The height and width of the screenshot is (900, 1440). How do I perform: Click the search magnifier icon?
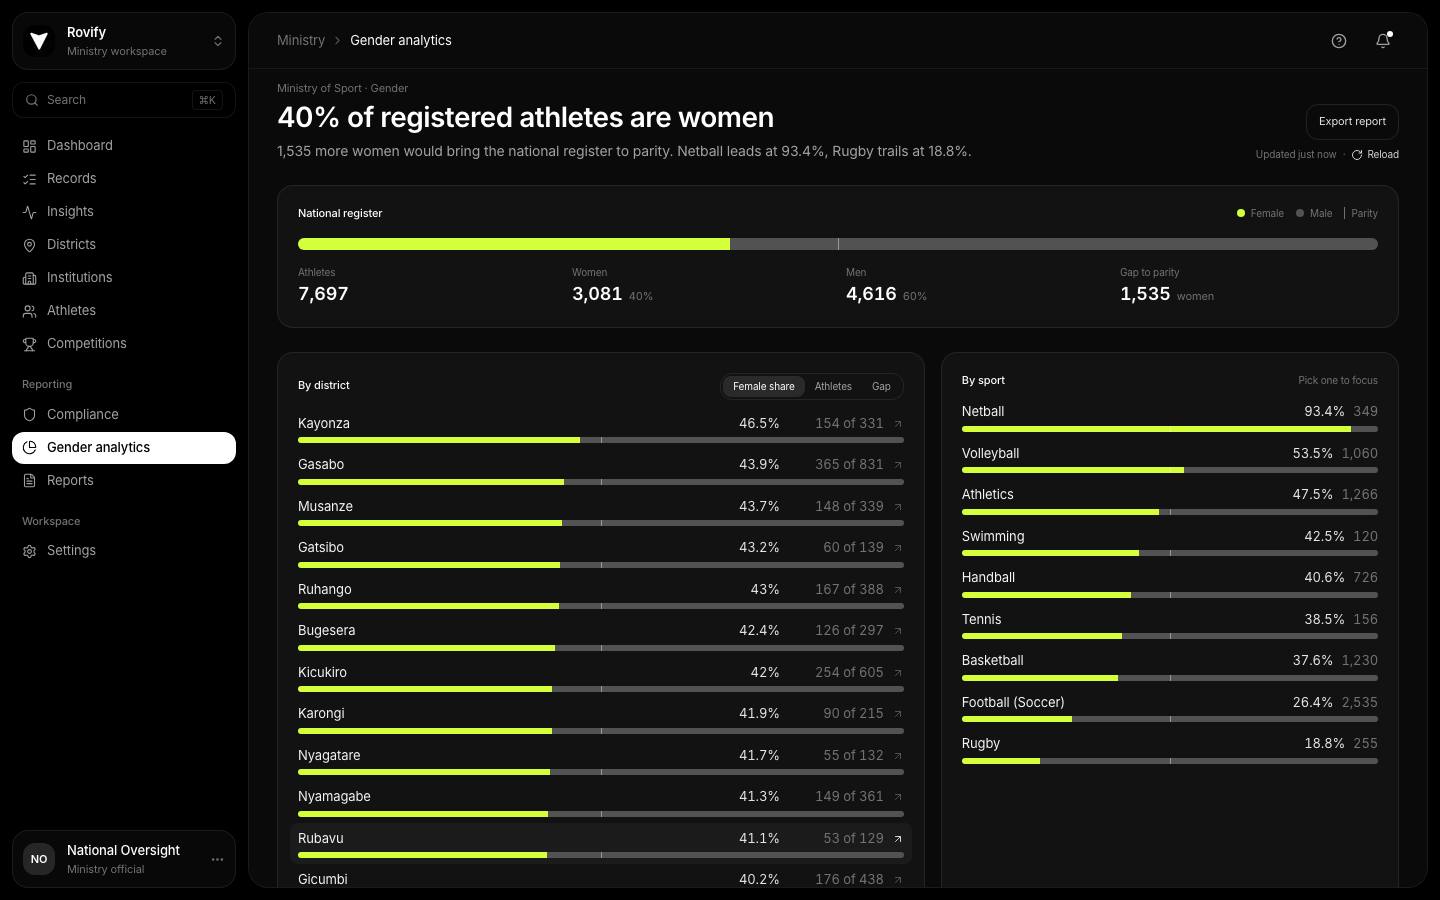(32, 100)
